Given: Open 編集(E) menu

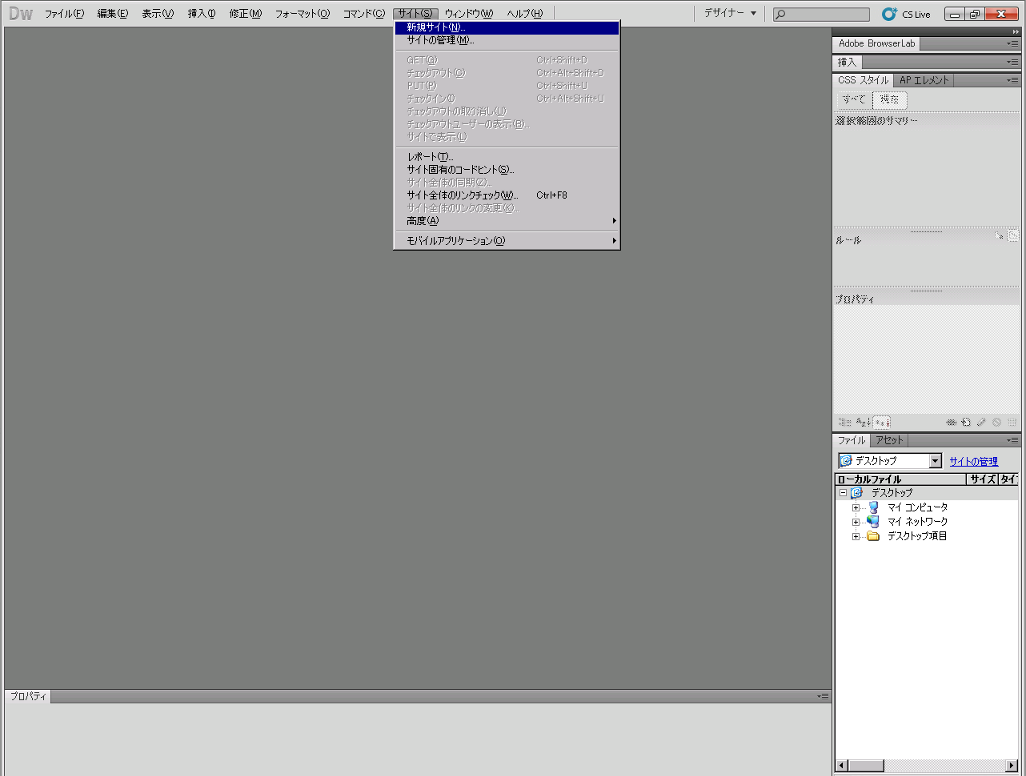Looking at the screenshot, I should coord(113,14).
